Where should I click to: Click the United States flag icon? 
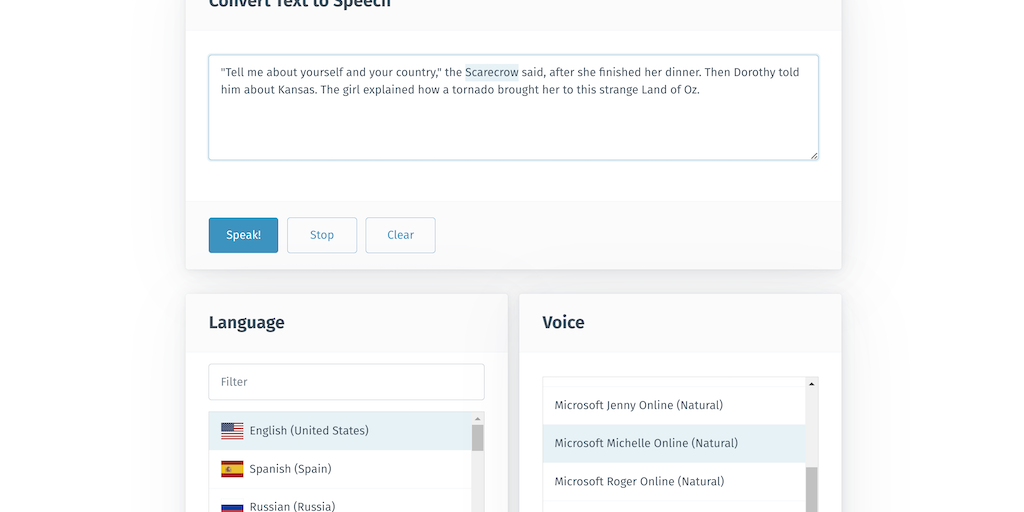pyautogui.click(x=232, y=431)
